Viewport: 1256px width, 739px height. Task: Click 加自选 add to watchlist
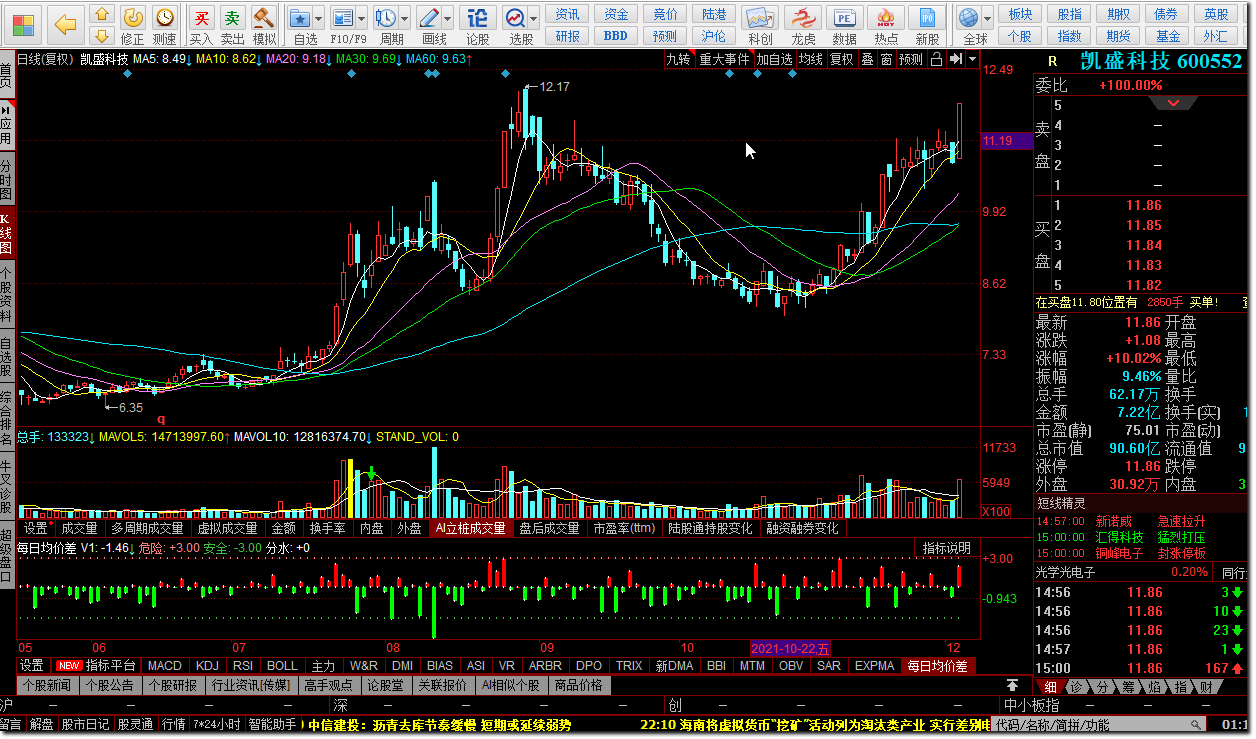tap(774, 59)
